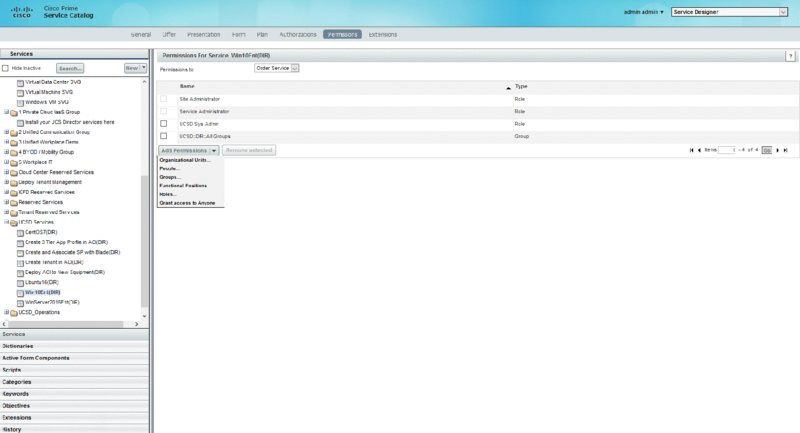Expand the UCSD_Operations folder
Viewport: 800px width, 433px height.
point(7,312)
